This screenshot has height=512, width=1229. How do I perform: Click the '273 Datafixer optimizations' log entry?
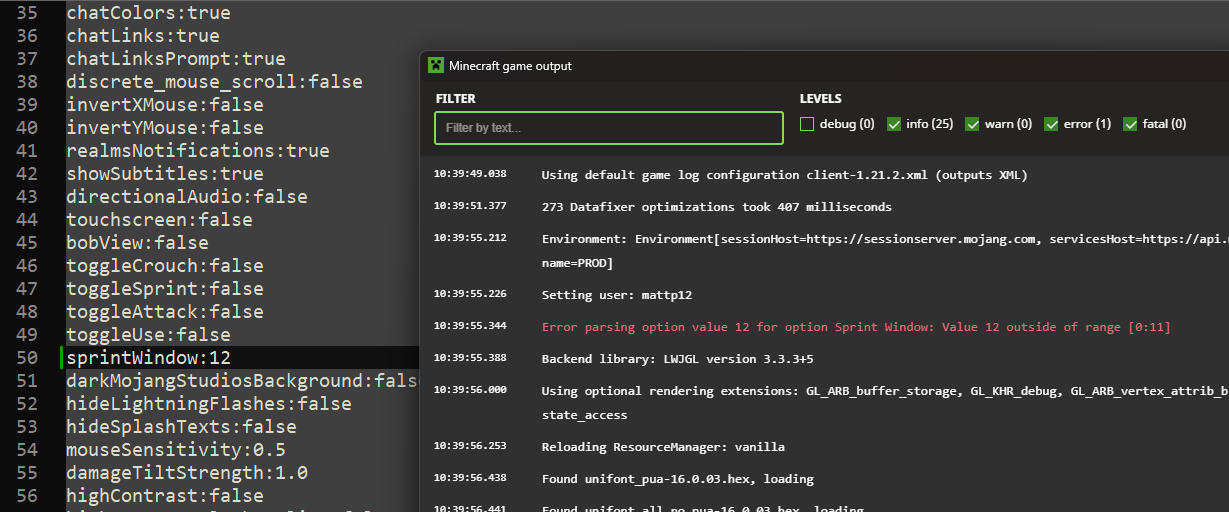point(717,207)
